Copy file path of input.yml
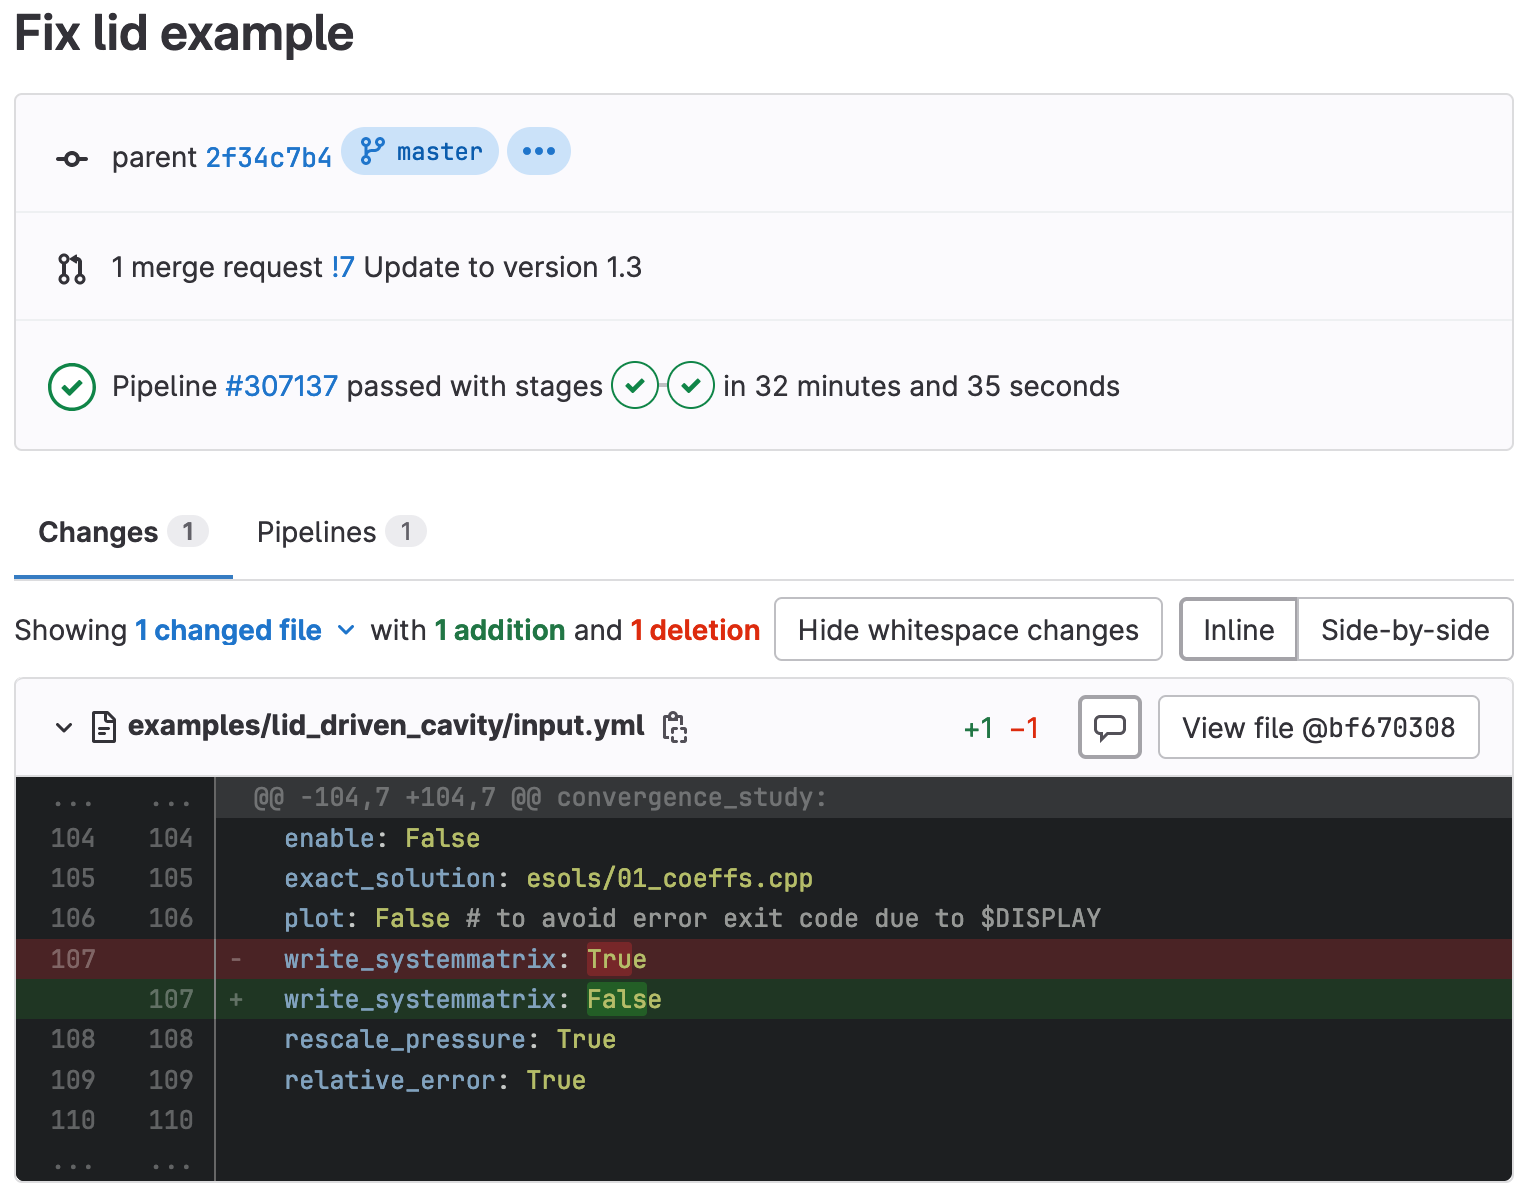 coord(675,727)
